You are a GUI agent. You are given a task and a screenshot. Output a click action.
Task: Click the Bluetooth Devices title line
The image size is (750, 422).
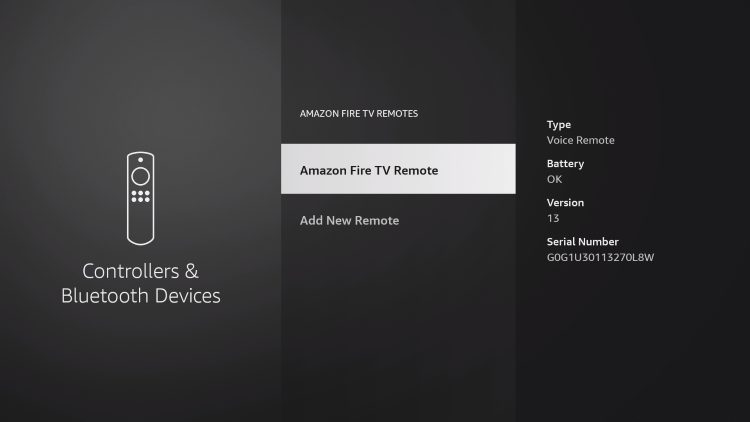[x=141, y=296]
